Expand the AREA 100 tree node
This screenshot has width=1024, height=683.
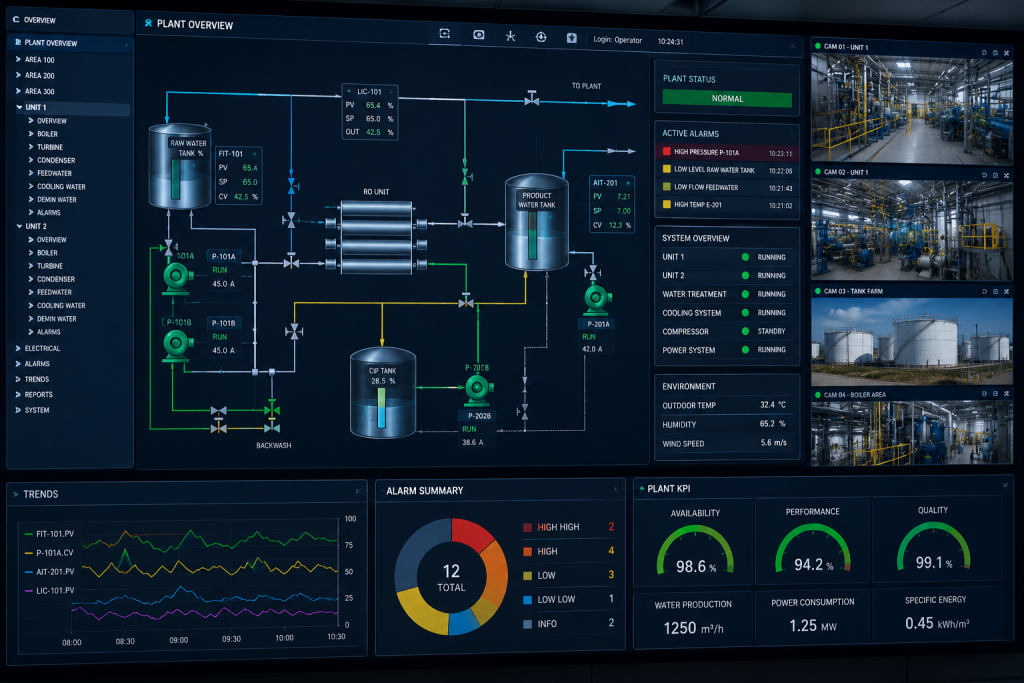point(18,59)
